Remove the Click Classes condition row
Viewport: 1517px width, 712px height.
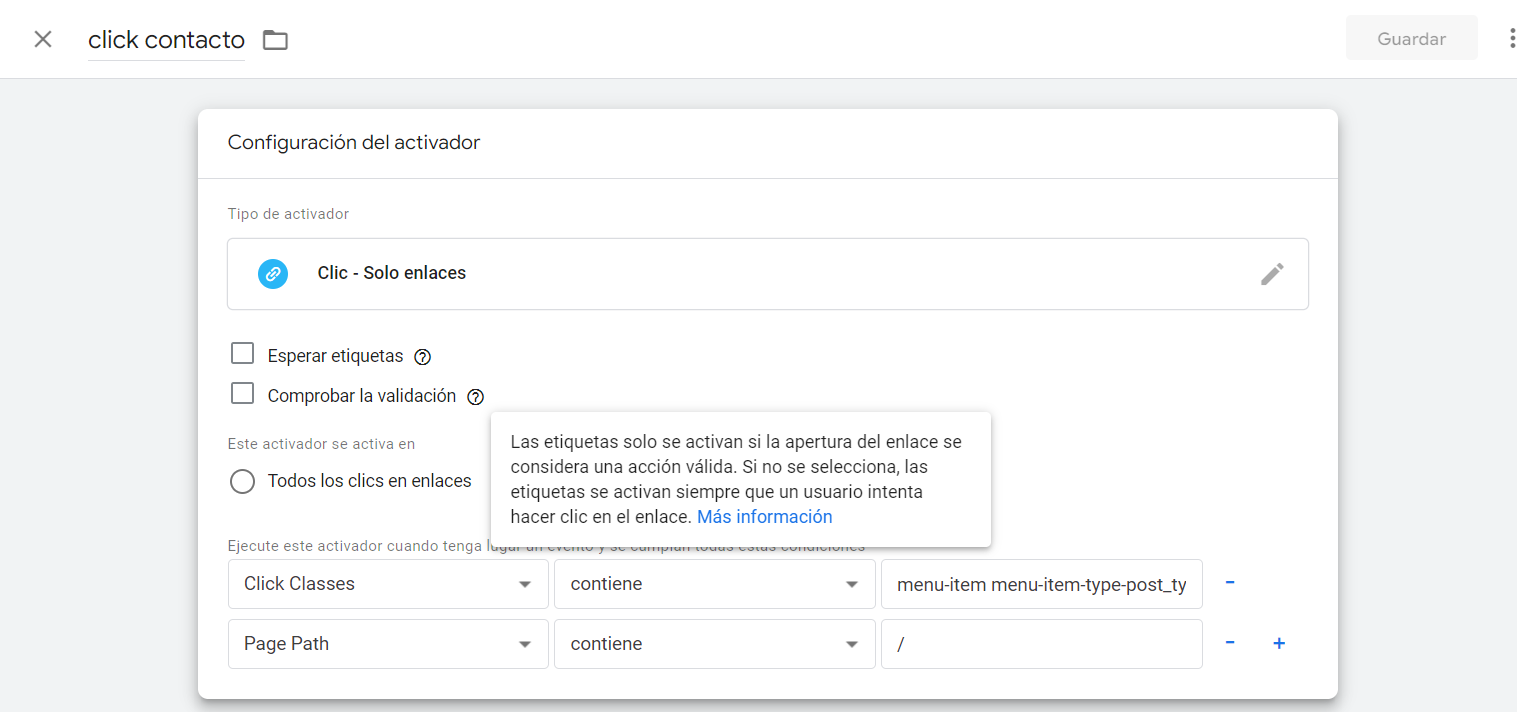coord(1230,583)
